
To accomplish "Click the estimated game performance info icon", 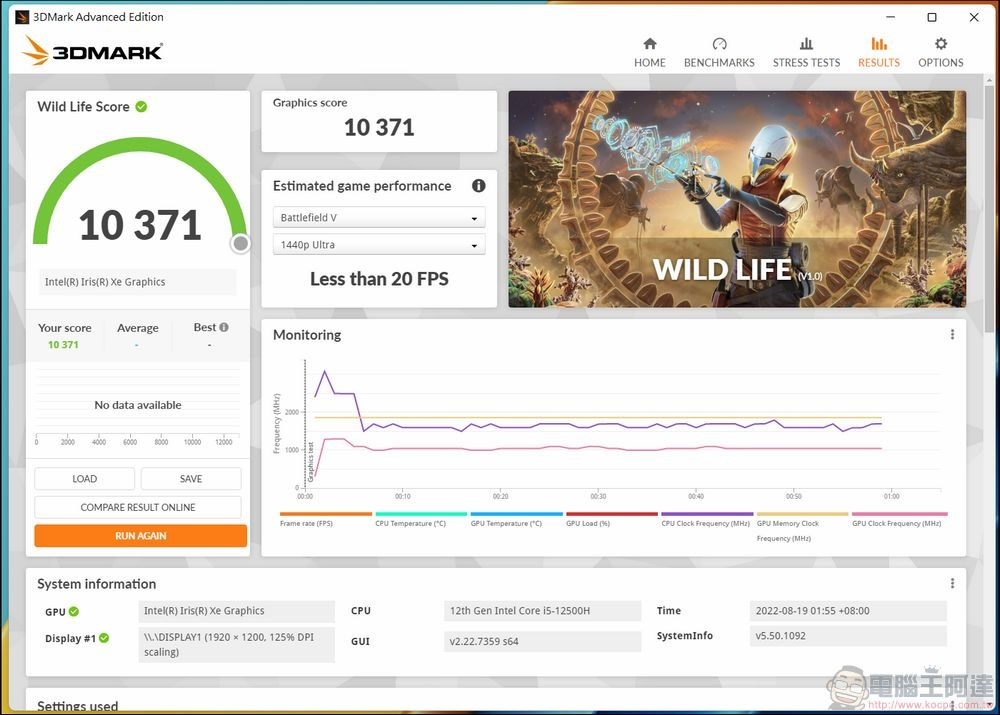I will coord(479,186).
